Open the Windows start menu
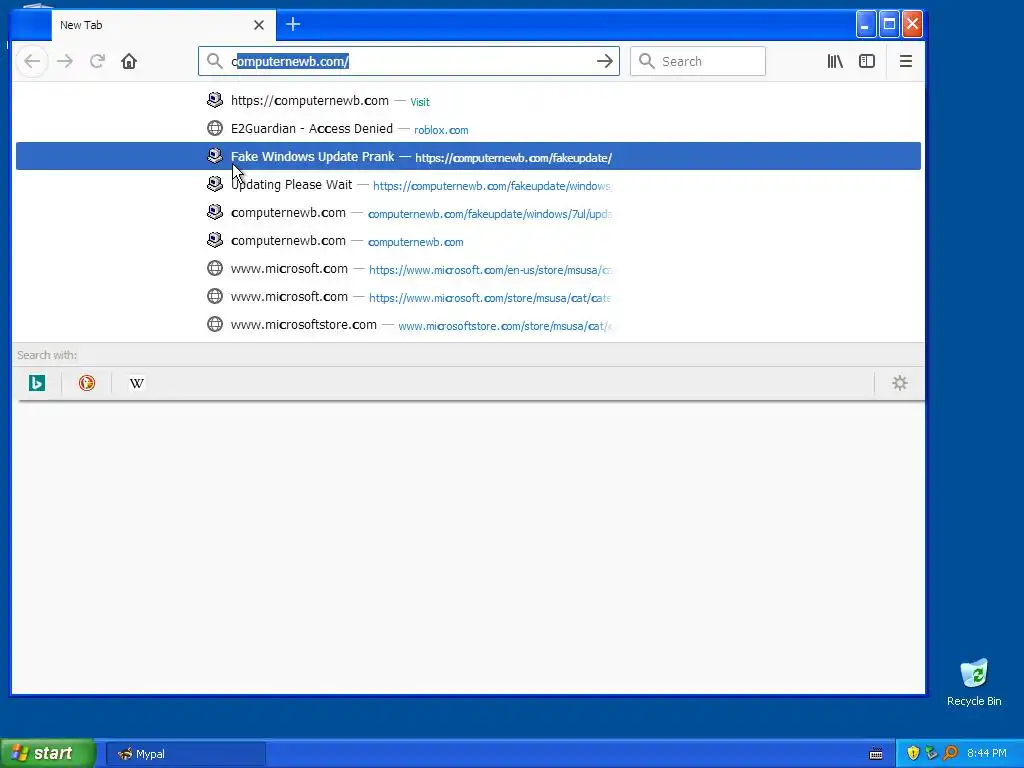1024x768 pixels. pyautogui.click(x=48, y=754)
